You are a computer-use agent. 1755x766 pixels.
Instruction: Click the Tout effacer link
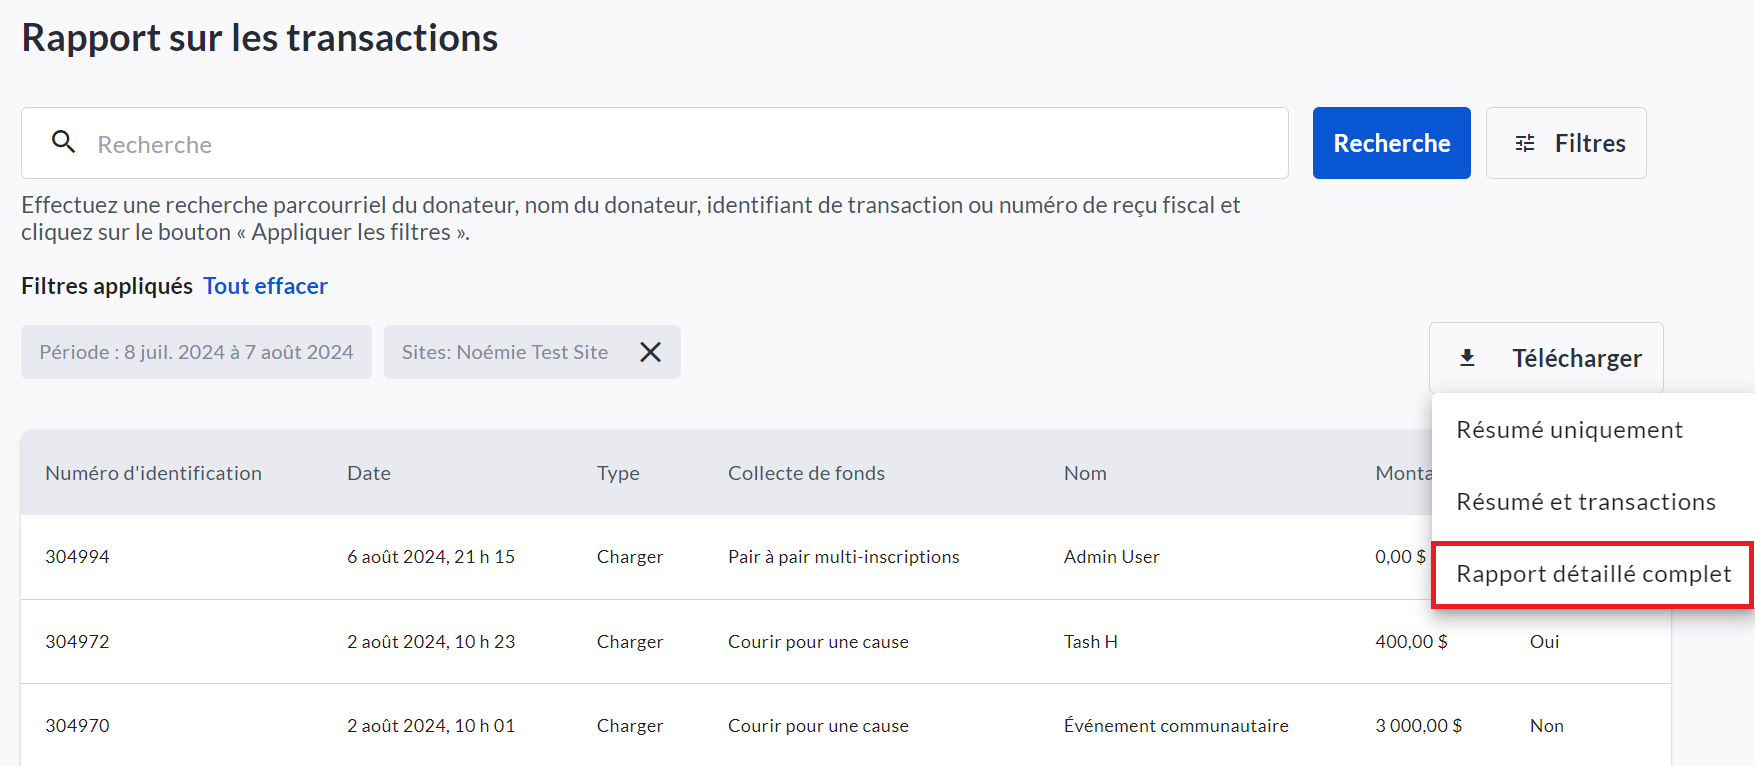click(x=265, y=286)
